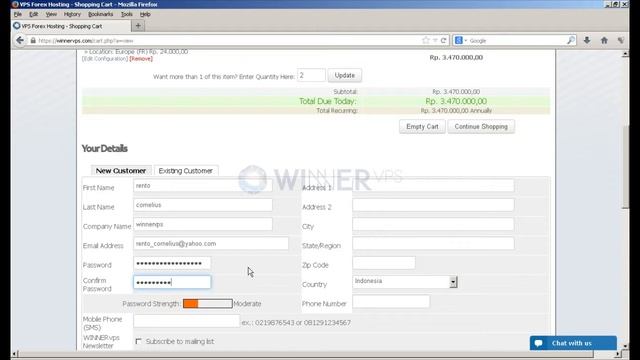Switch to the Existing Customer tab
640x360 pixels.
coord(186,171)
